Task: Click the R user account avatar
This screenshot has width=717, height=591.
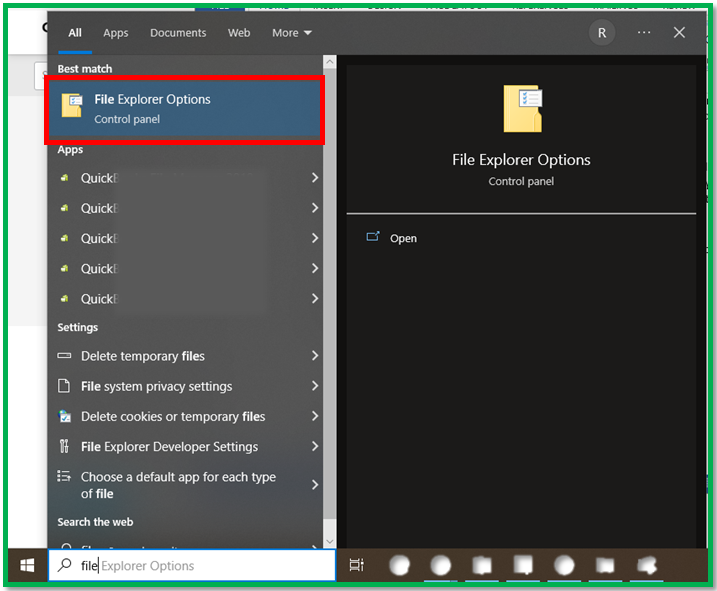Action: point(602,33)
